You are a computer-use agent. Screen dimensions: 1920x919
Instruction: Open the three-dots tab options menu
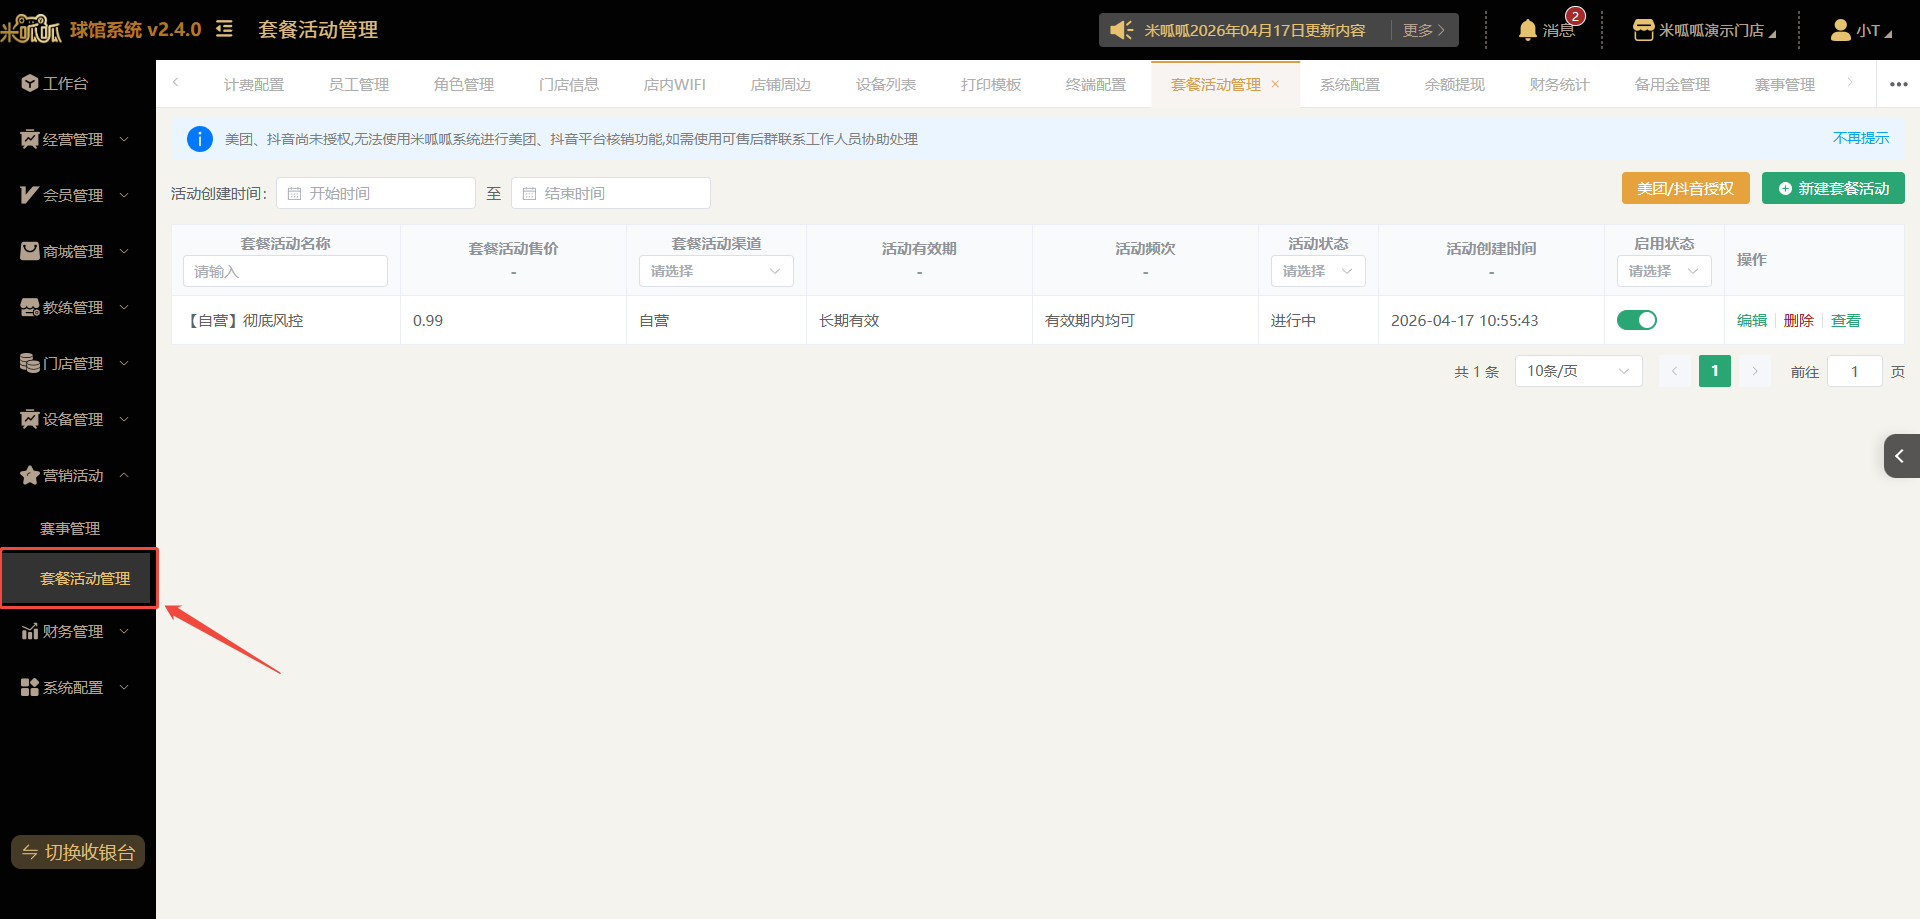point(1899,84)
